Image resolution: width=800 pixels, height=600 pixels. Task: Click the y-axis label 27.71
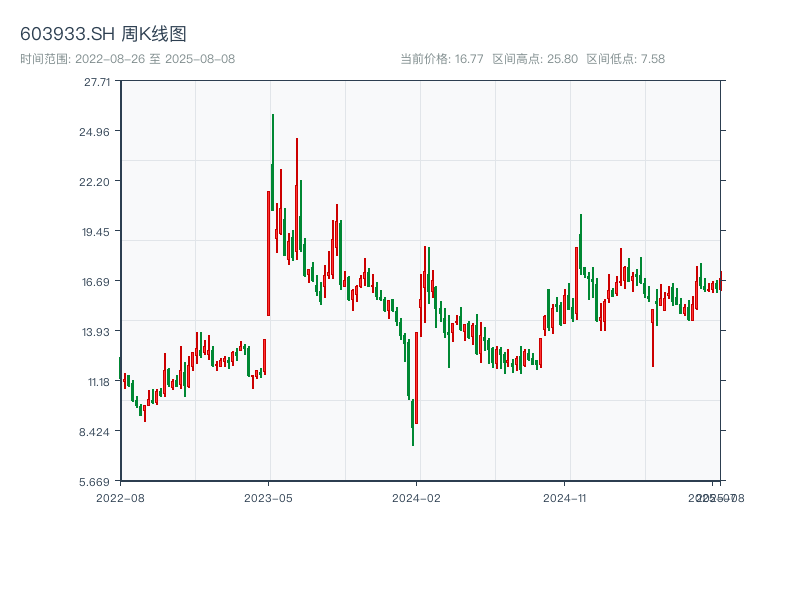click(97, 82)
